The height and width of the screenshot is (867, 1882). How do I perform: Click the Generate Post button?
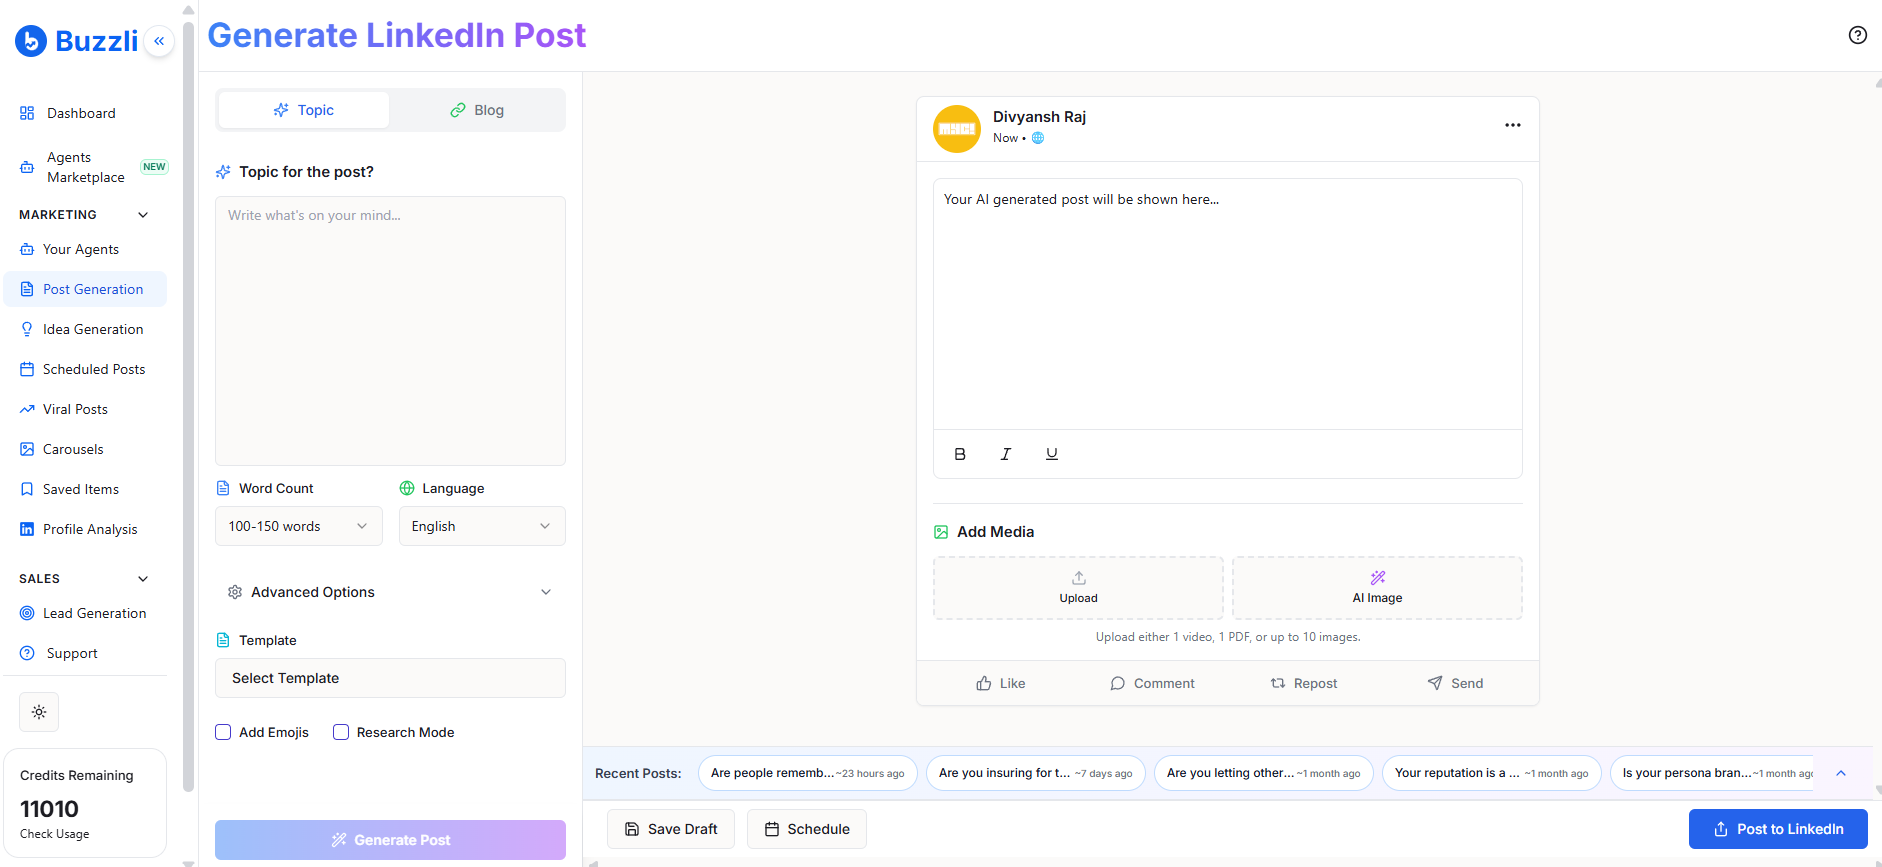click(390, 840)
